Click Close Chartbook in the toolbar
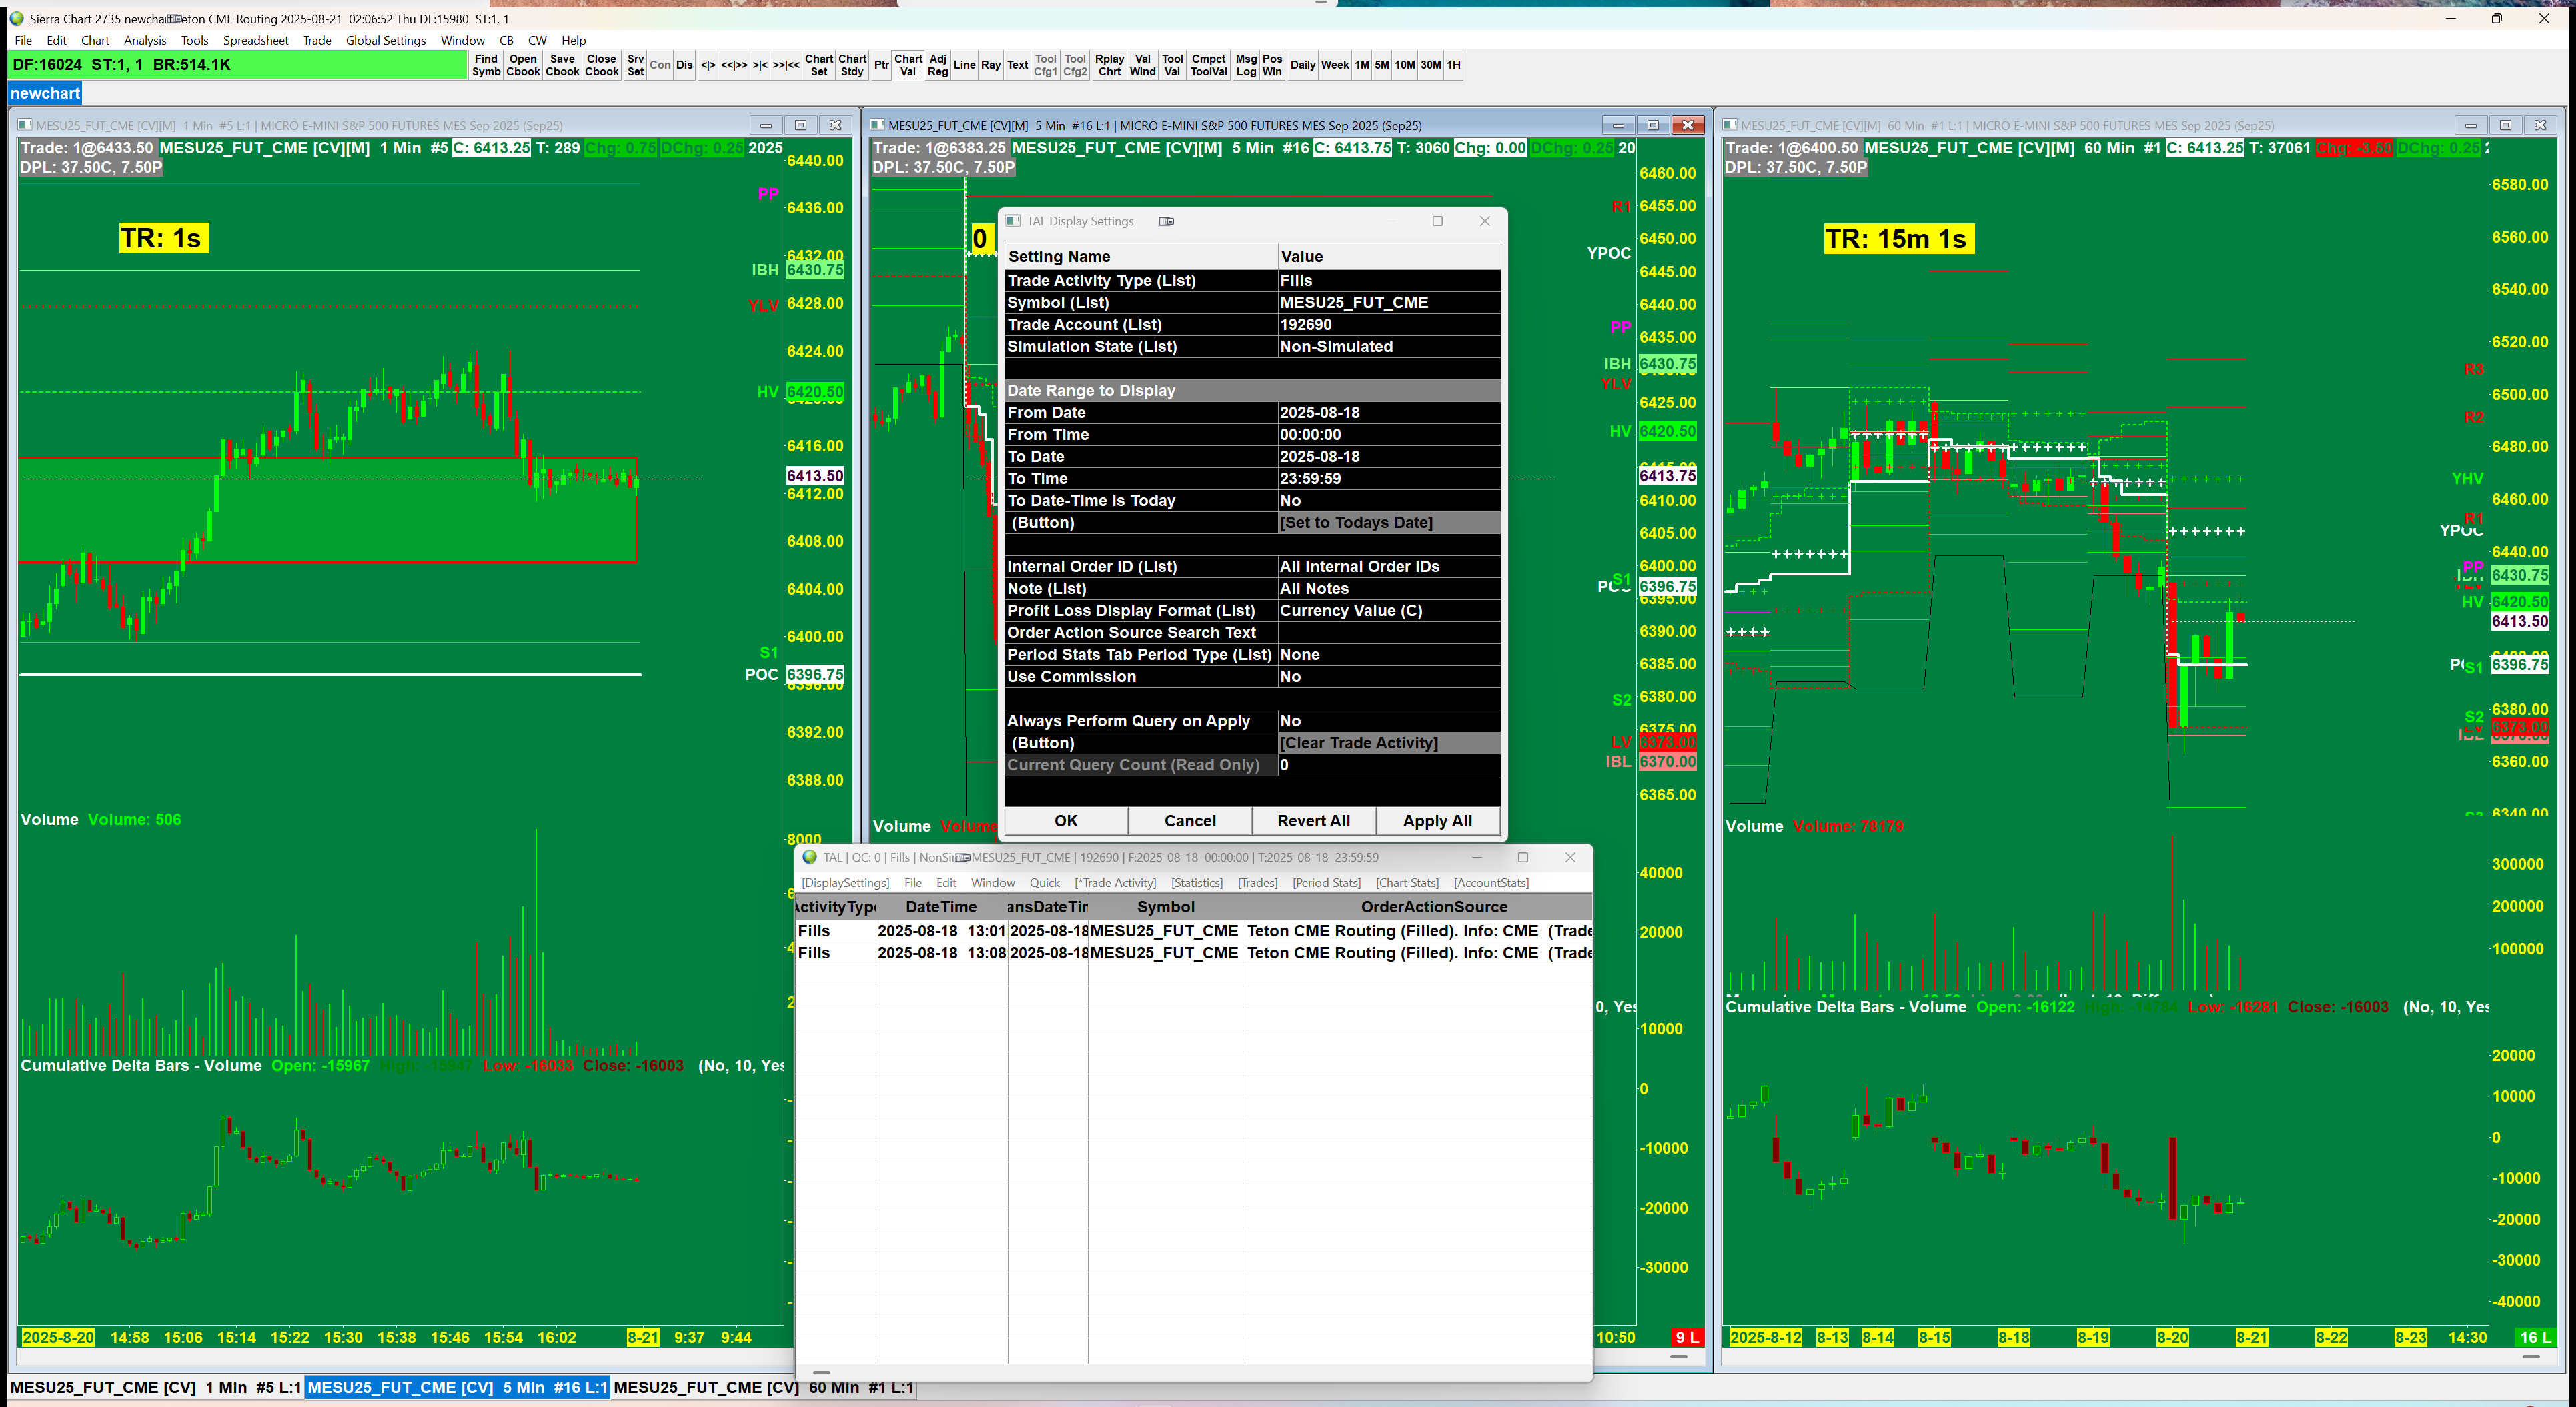Viewport: 2576px width, 1407px height. (602, 65)
